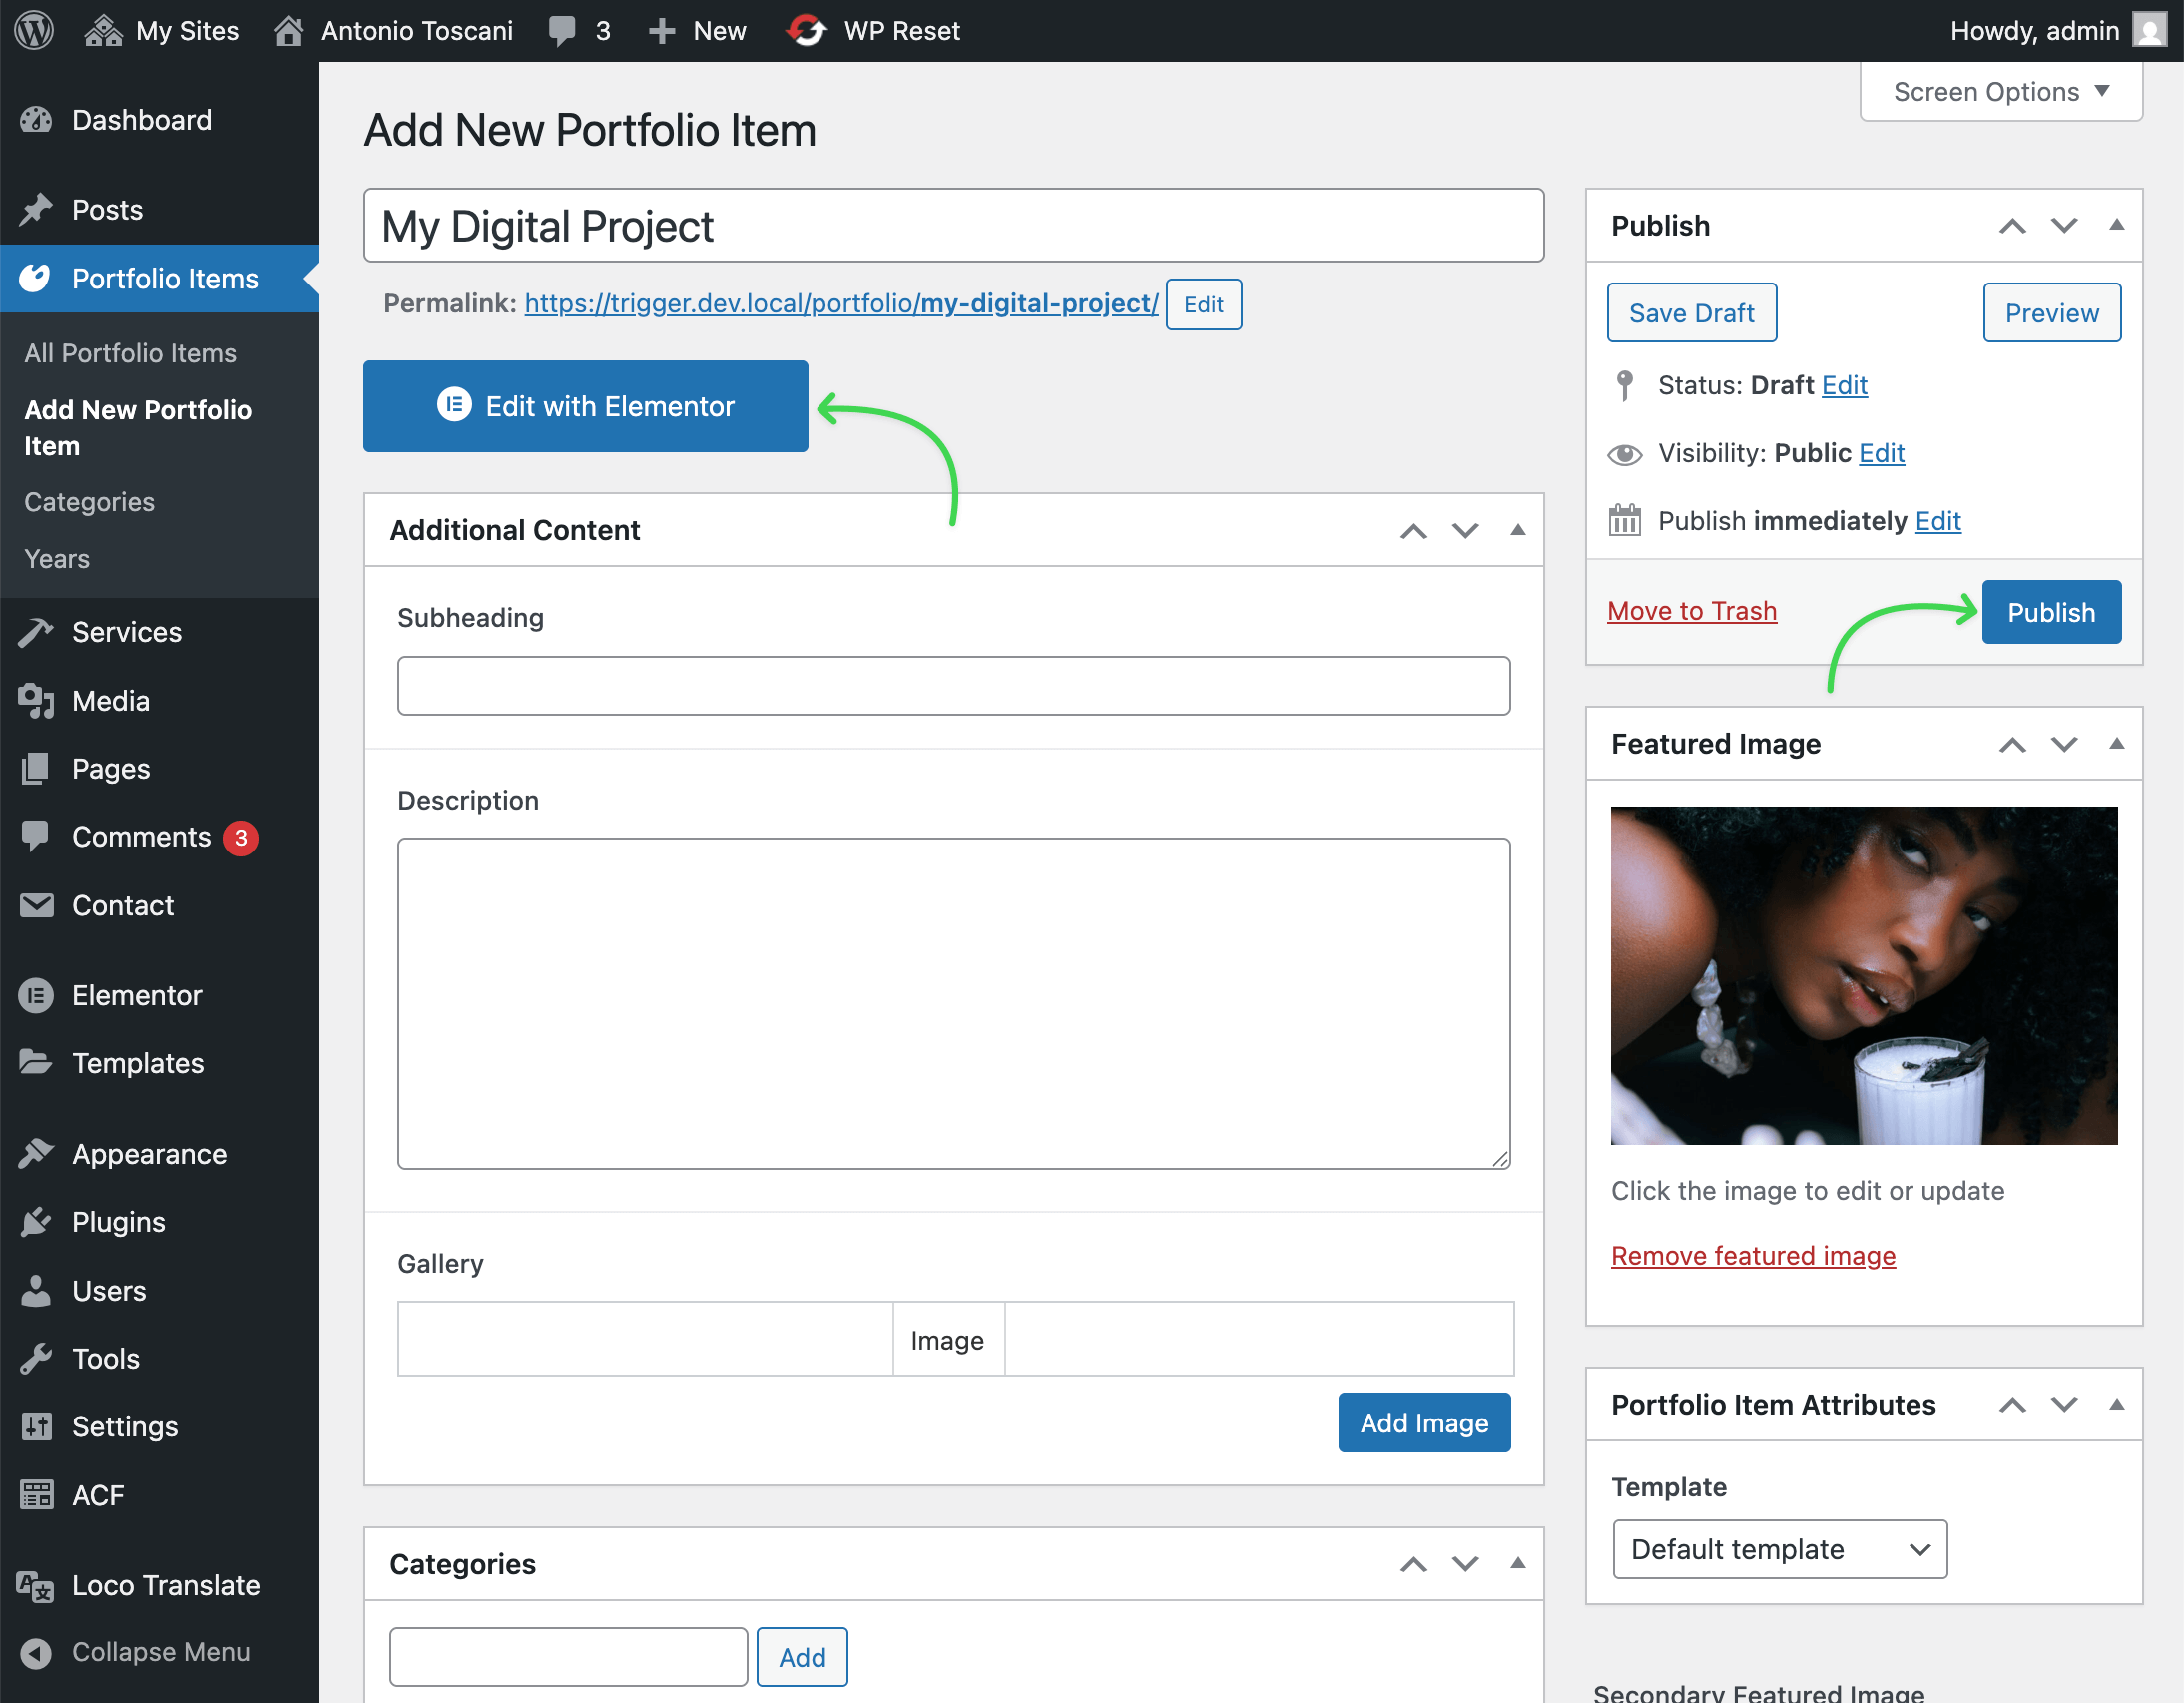Open the comments bubble icon in admin bar
This screenshot has height=1703, width=2184.
(x=562, y=30)
